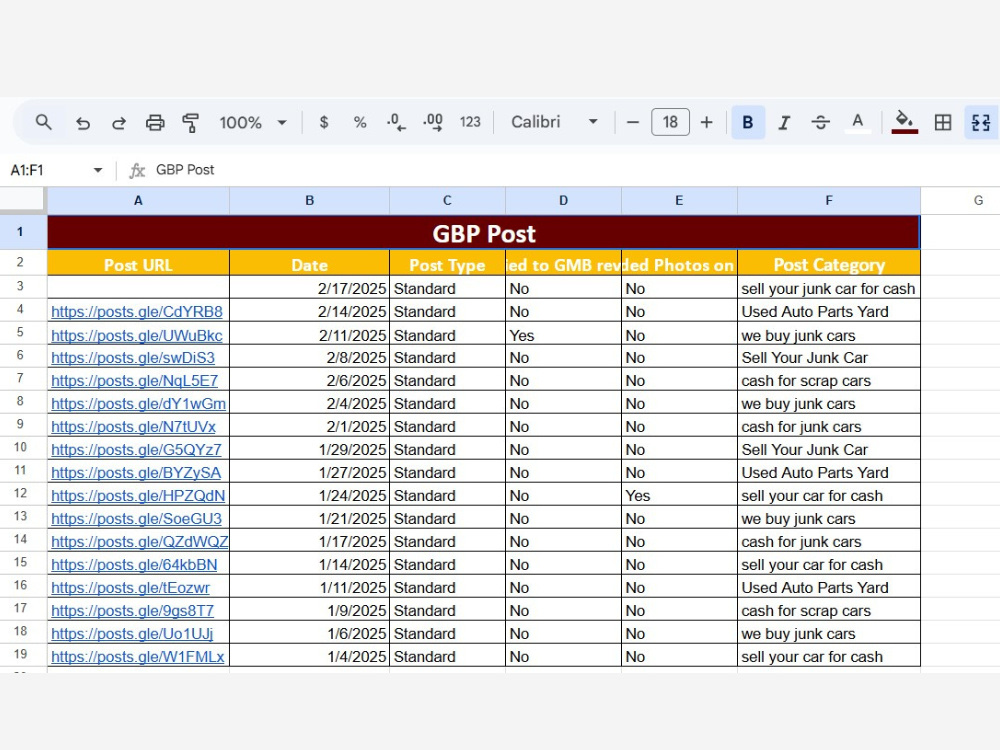The height and width of the screenshot is (750, 1000).
Task: Open link https://posts.gle/NqL5E7
Action: point(134,381)
